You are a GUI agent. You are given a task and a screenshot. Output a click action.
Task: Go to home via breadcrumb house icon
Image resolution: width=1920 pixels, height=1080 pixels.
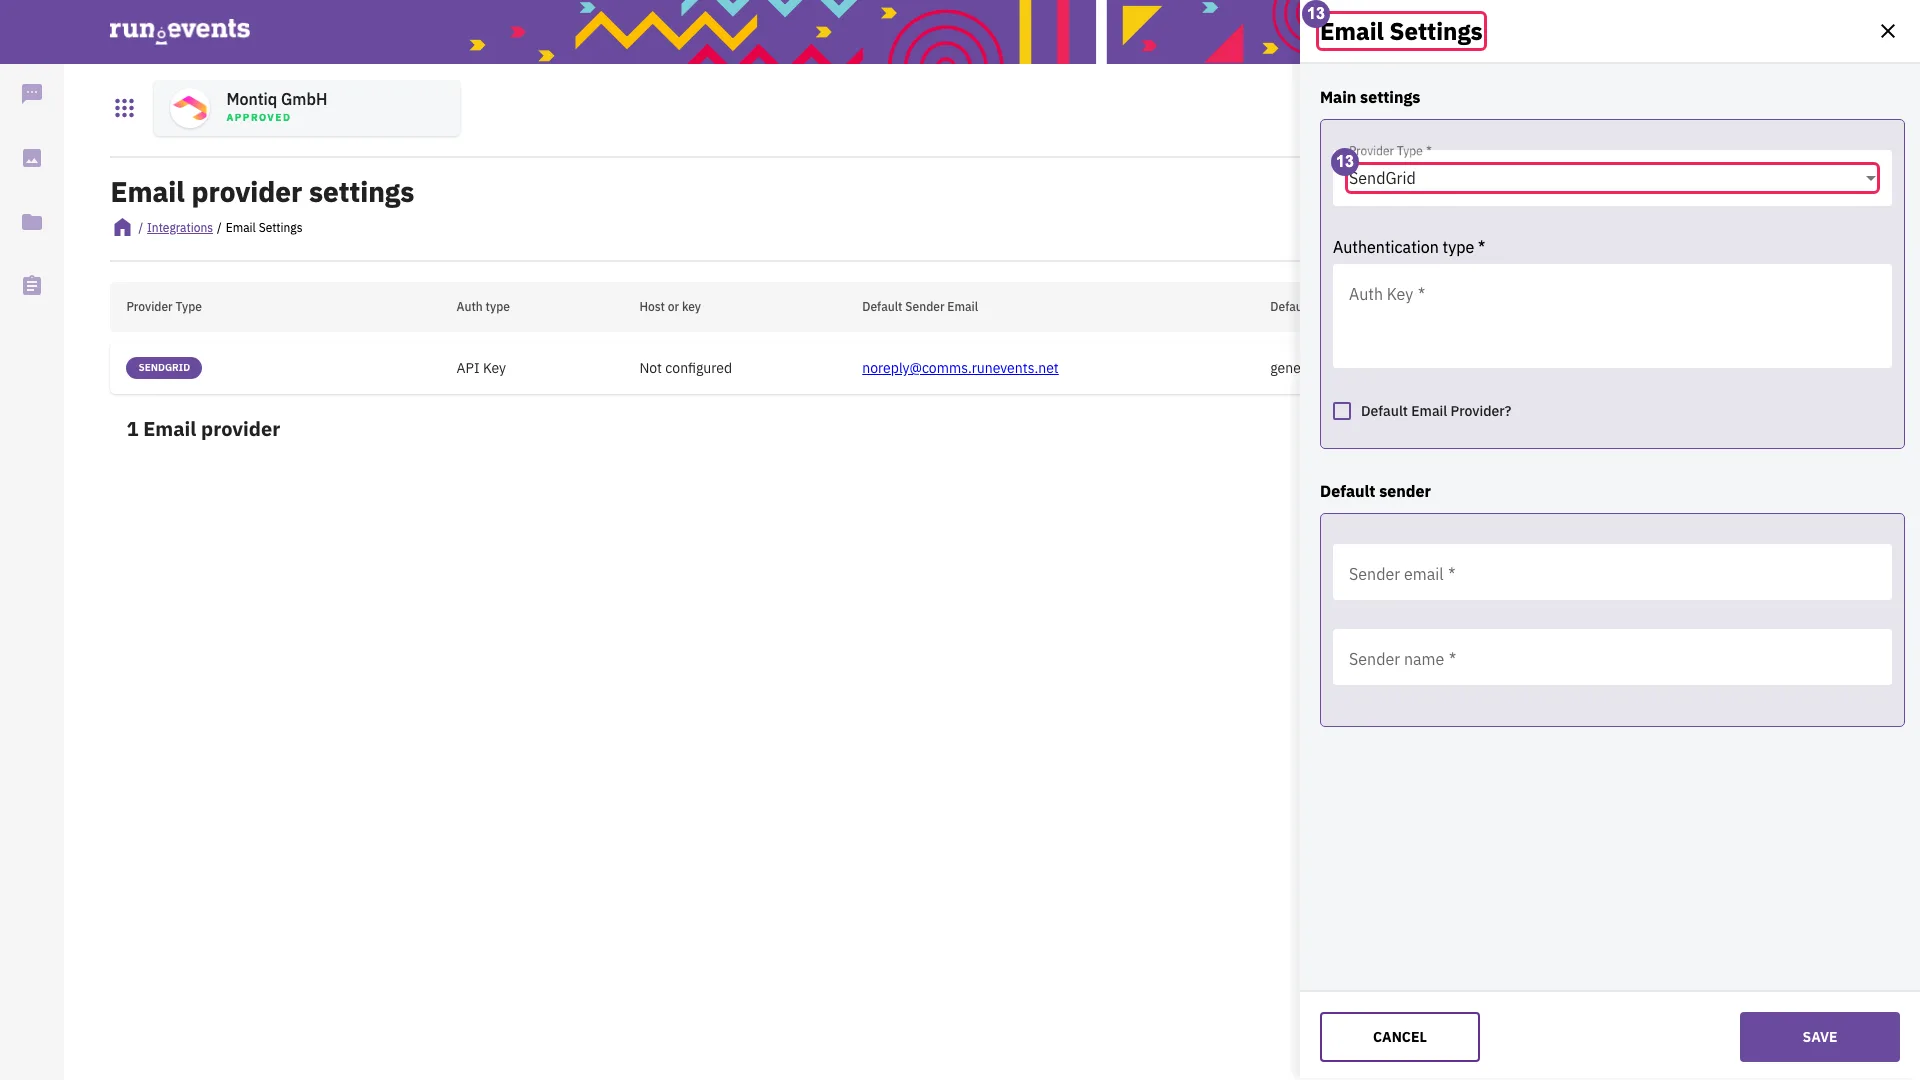(122, 228)
